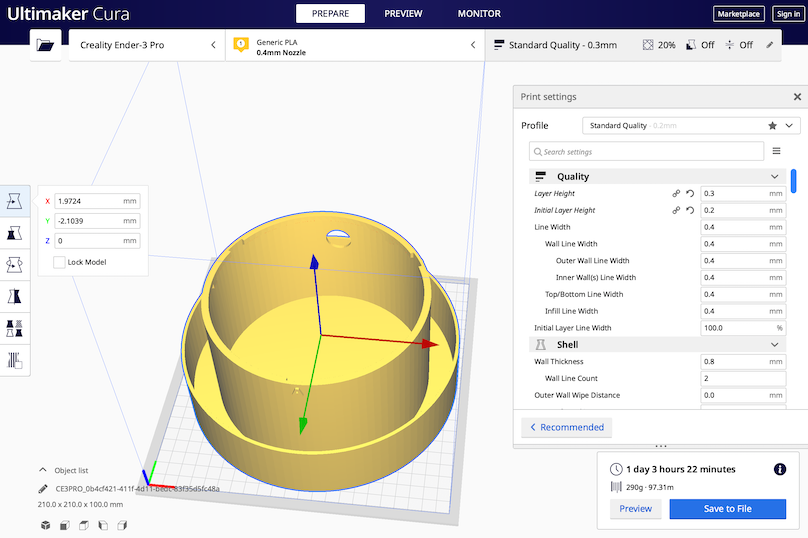Click the Line Width value field
808x538 pixels.
(743, 227)
